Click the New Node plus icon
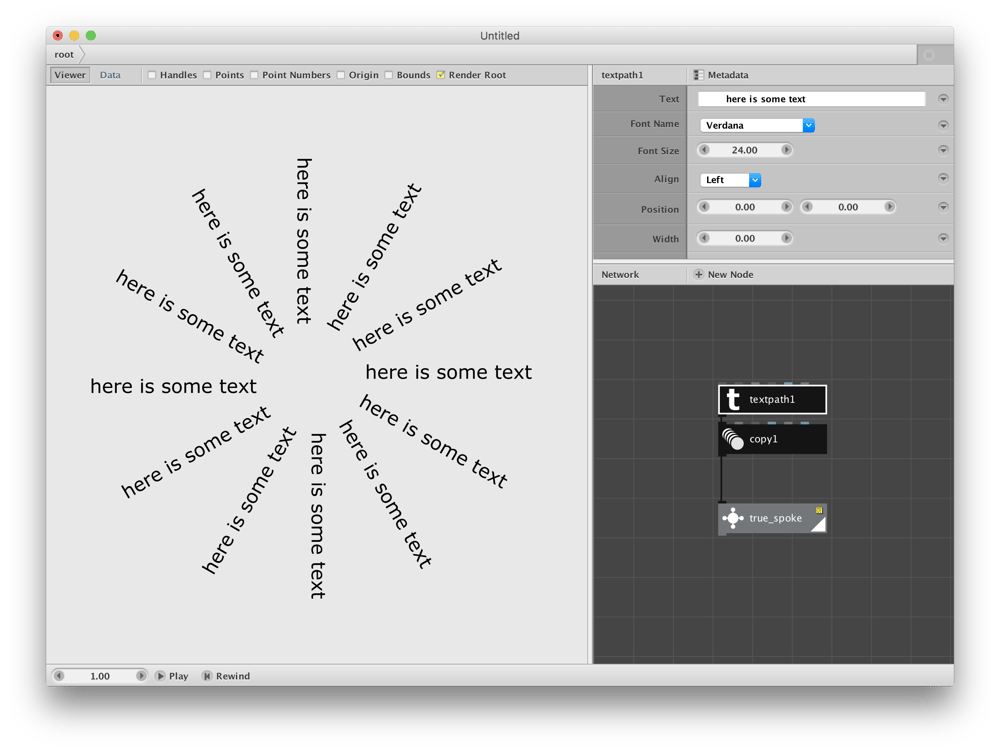 (698, 274)
